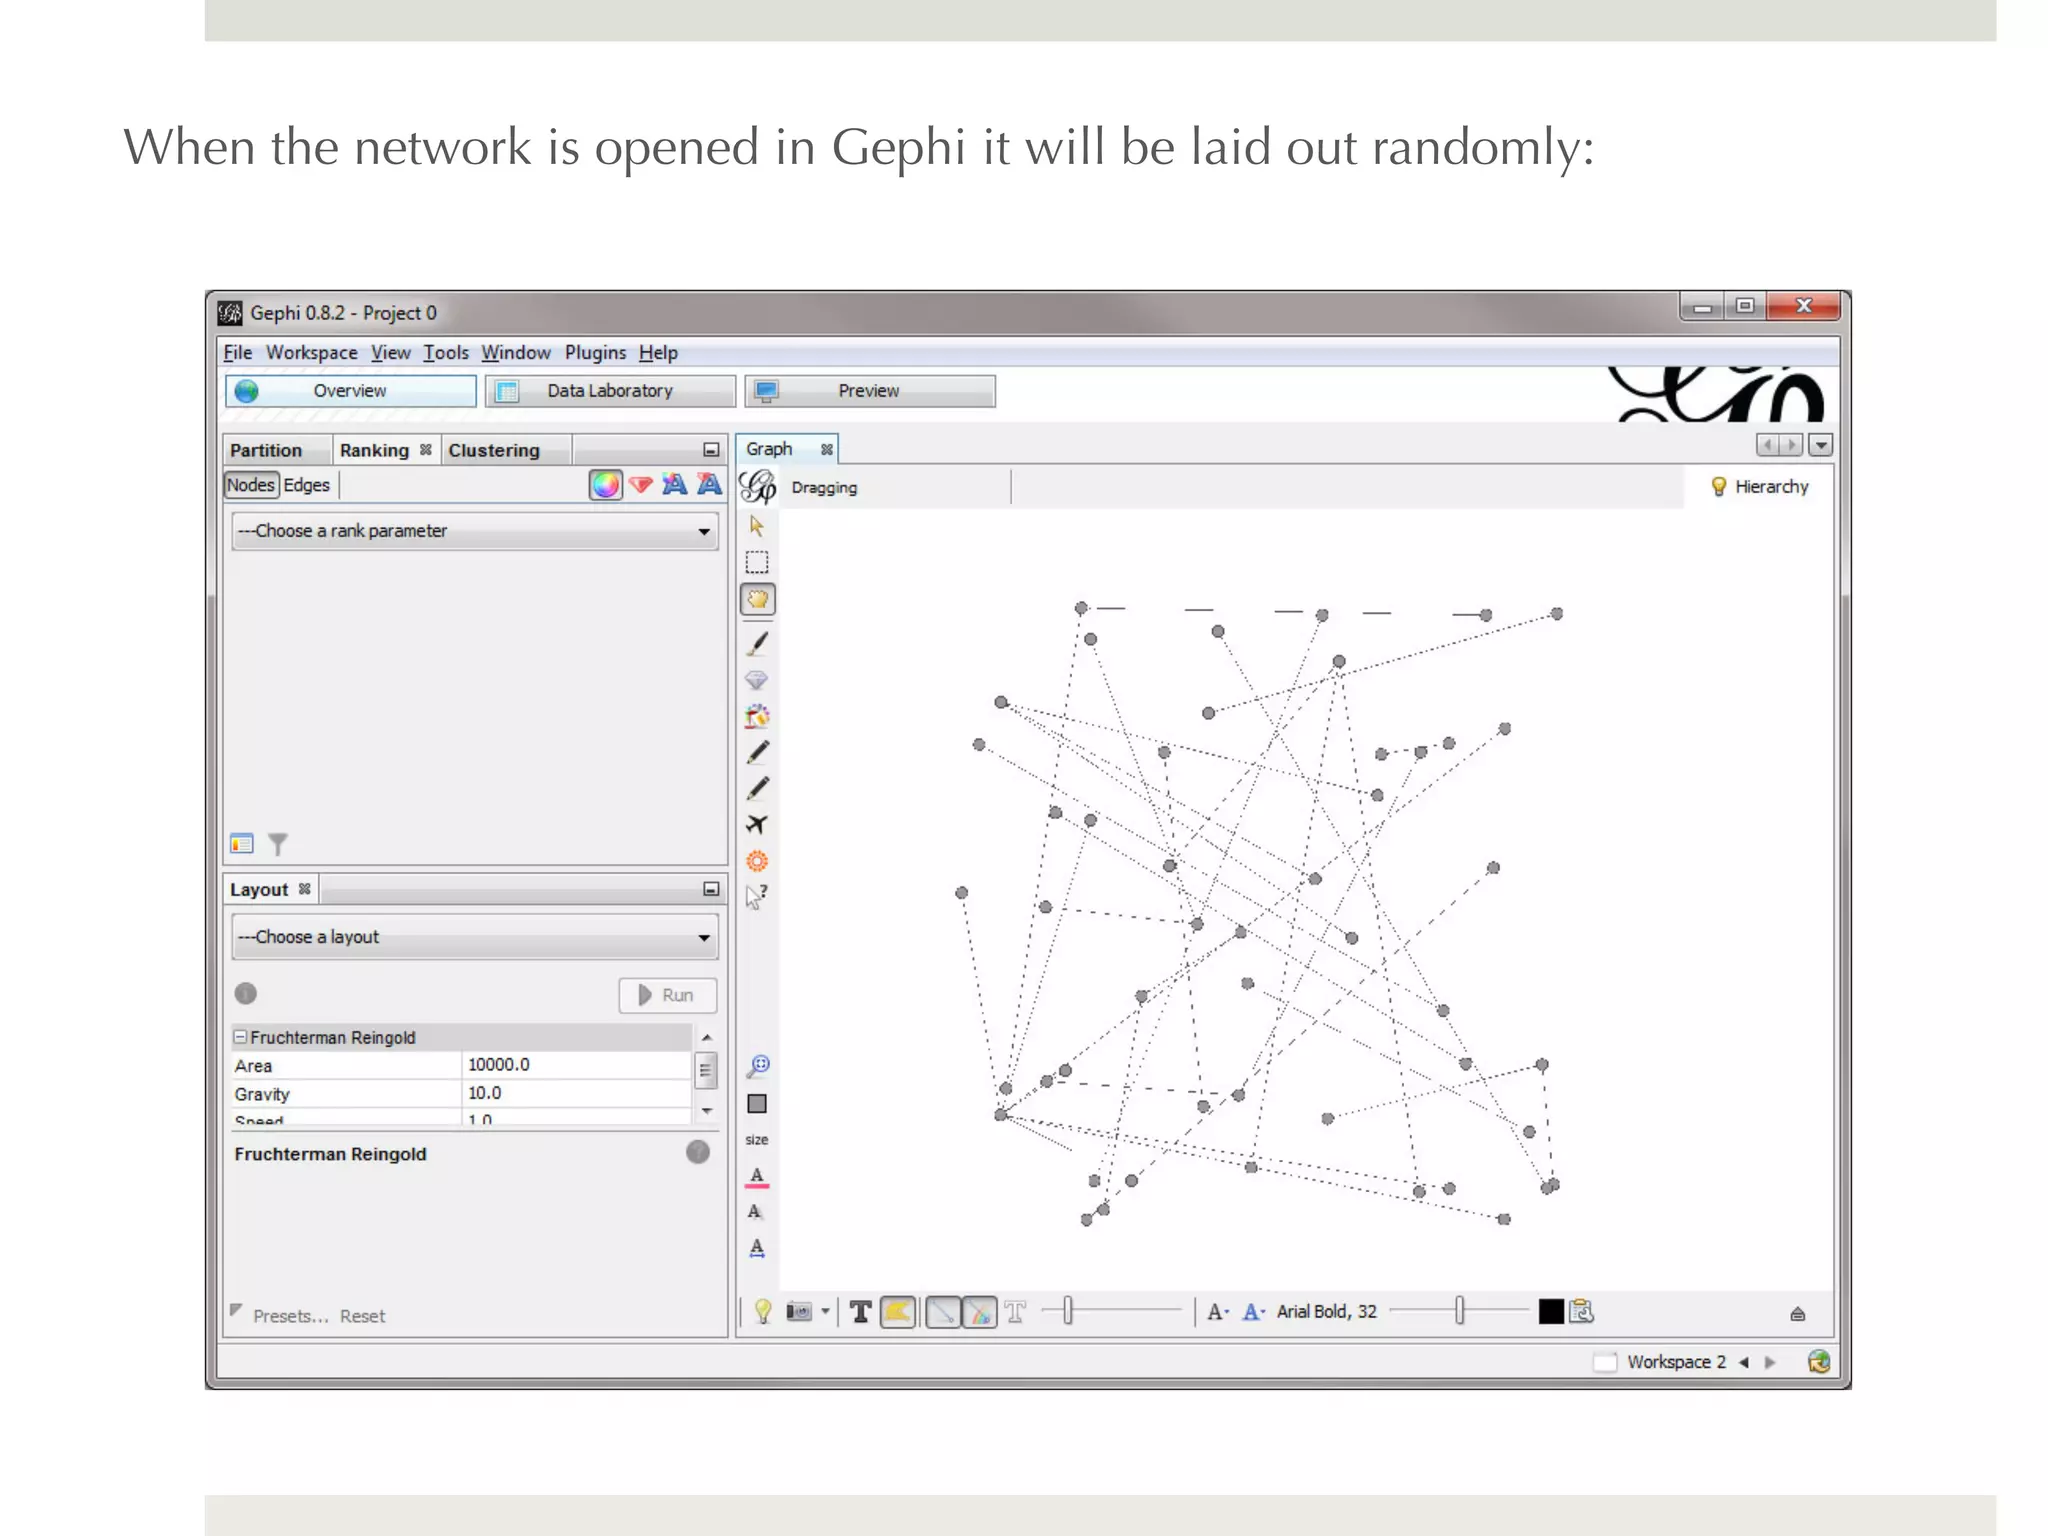Open the Plugins menu
The image size is (2048, 1536).
coord(595,353)
